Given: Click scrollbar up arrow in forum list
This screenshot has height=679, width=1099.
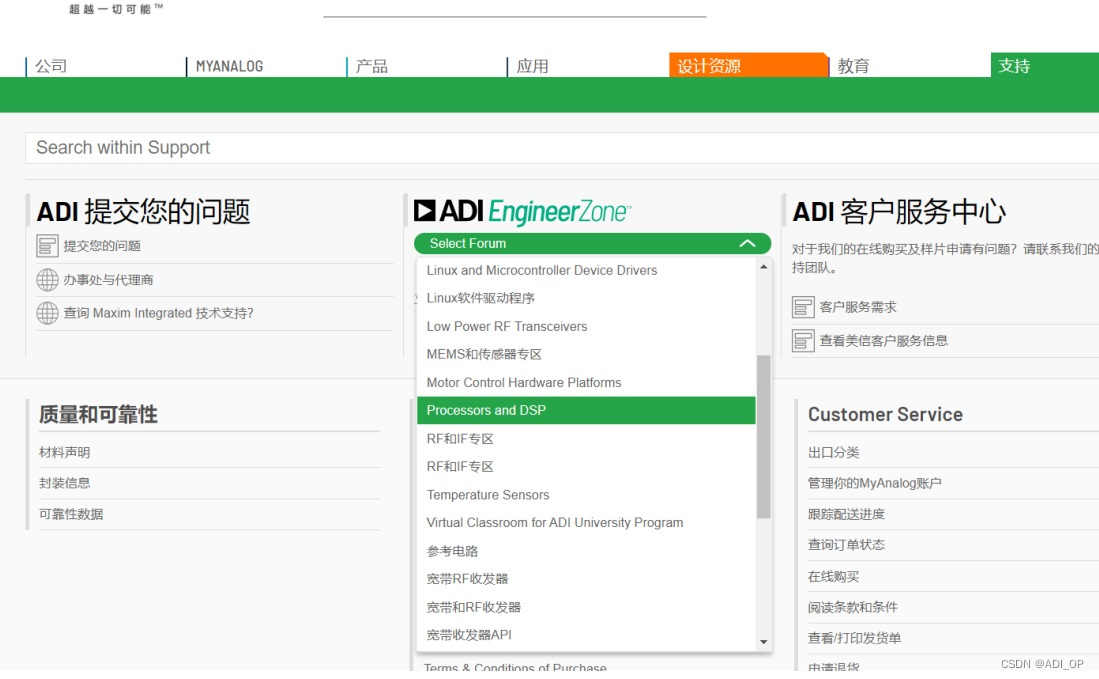Looking at the screenshot, I should (763, 267).
